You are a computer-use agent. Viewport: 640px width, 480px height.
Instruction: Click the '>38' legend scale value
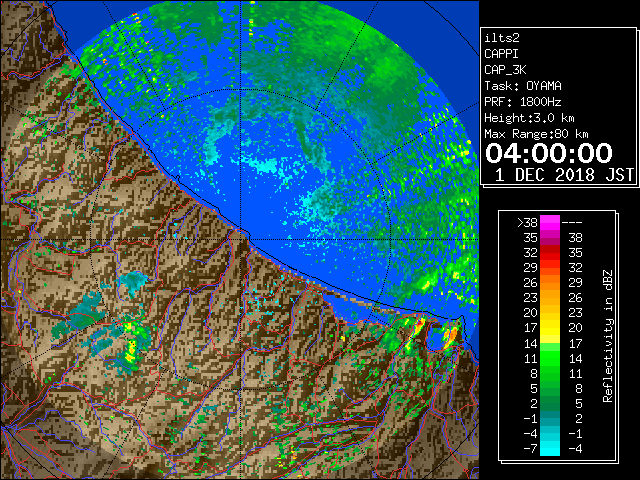coord(527,223)
